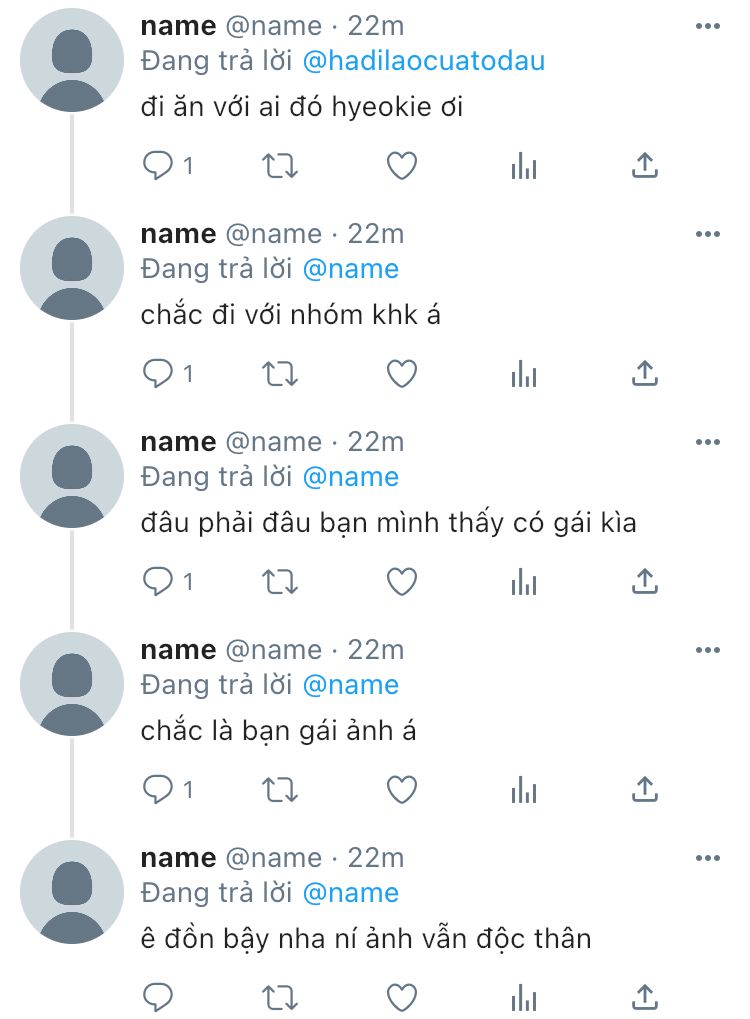View analytics for "chắc đi với nhóm khk á"
Screen dimensions: 750x1019
click(524, 374)
